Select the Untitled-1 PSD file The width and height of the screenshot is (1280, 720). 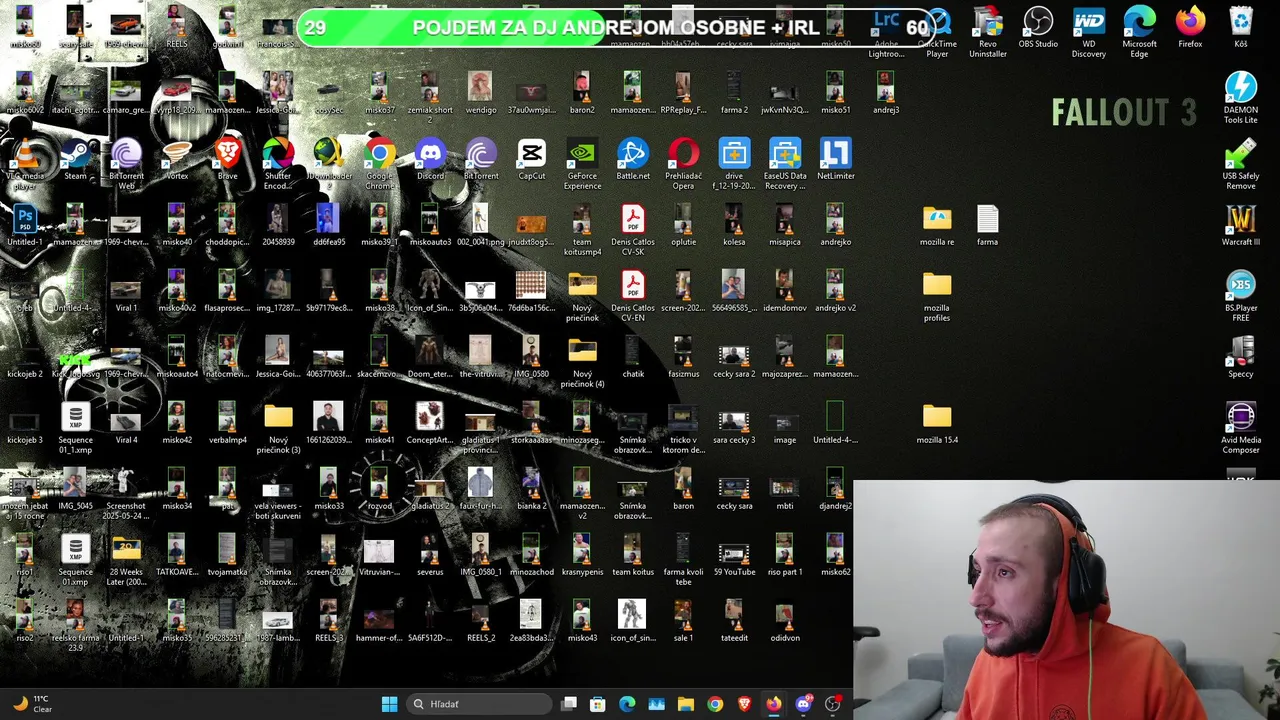point(25,226)
